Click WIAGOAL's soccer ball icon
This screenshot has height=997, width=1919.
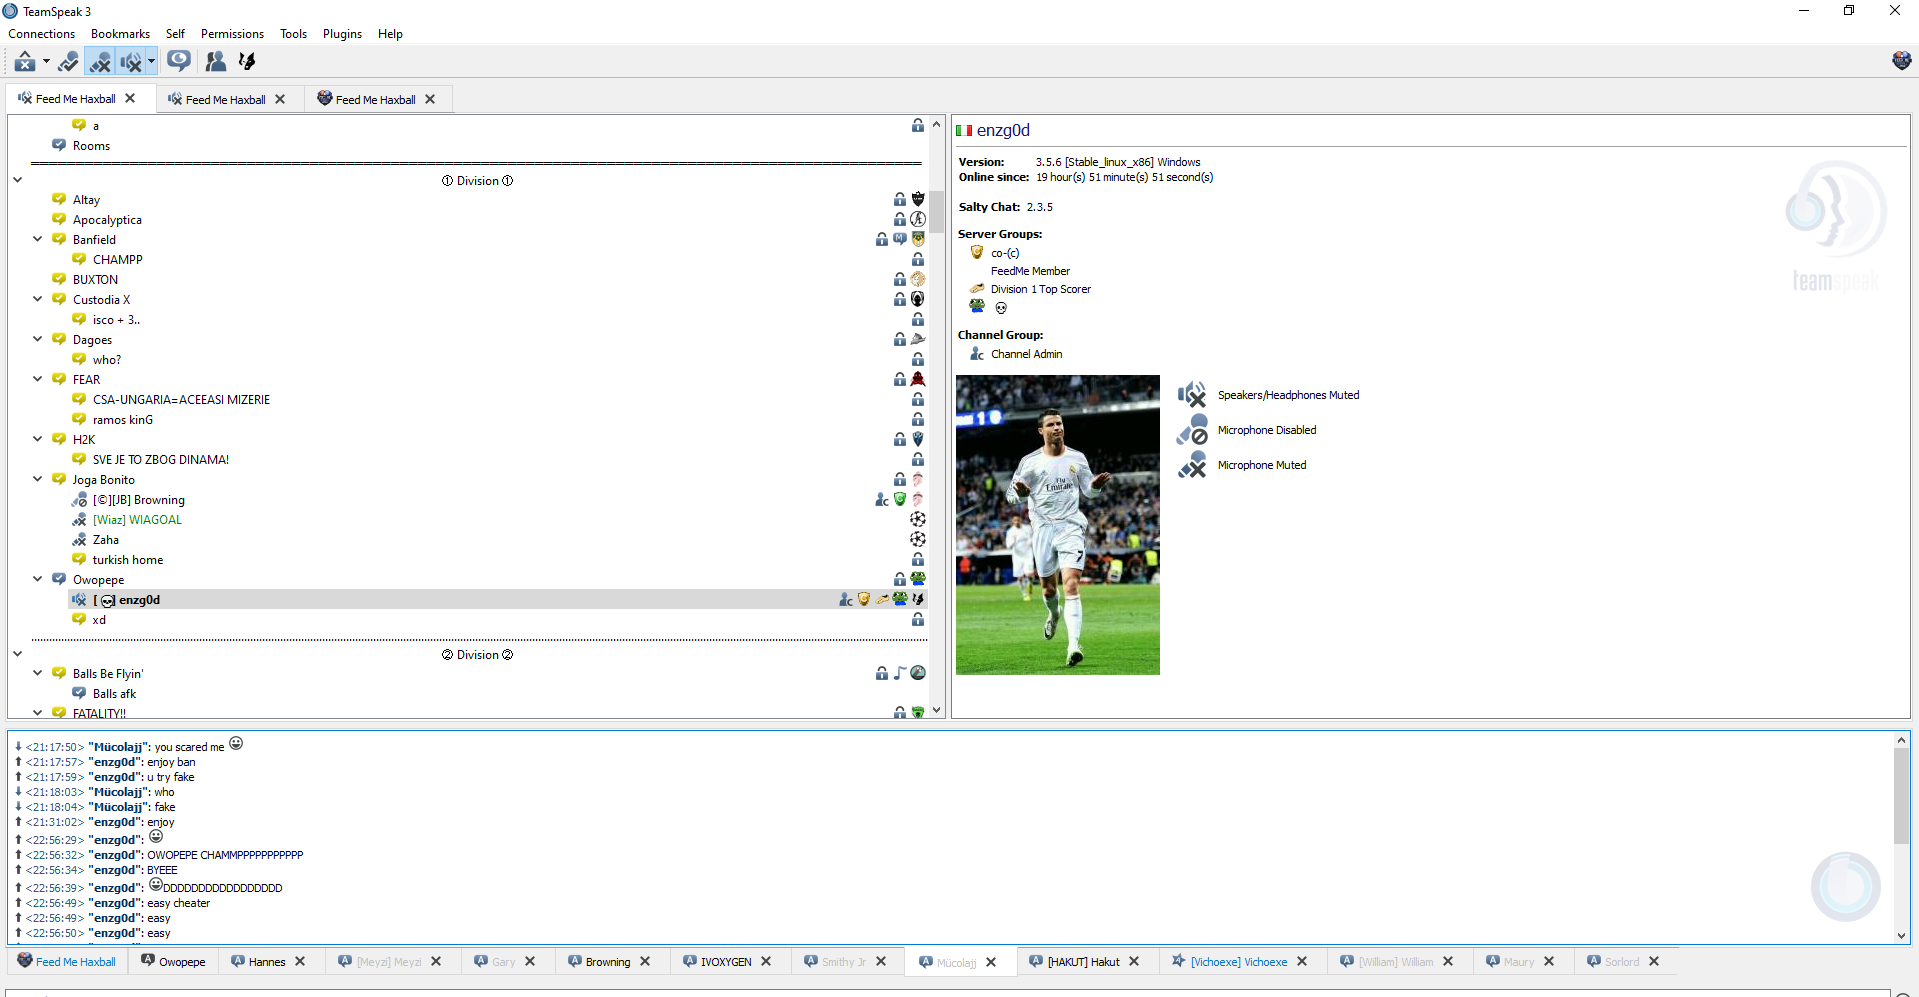918,519
